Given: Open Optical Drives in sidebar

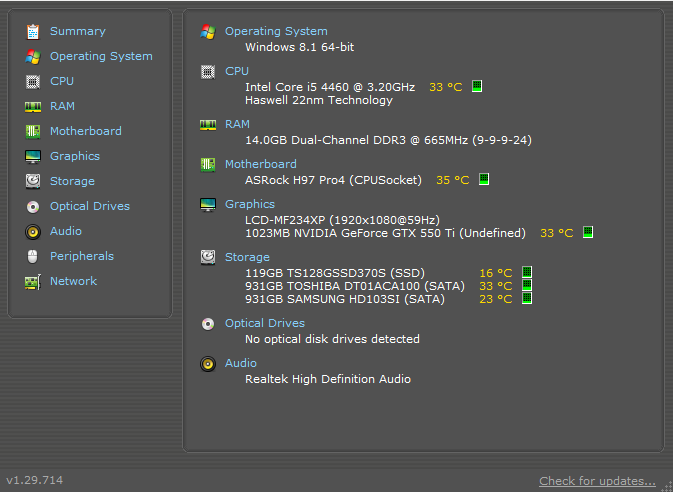Looking at the screenshot, I should coord(90,206).
